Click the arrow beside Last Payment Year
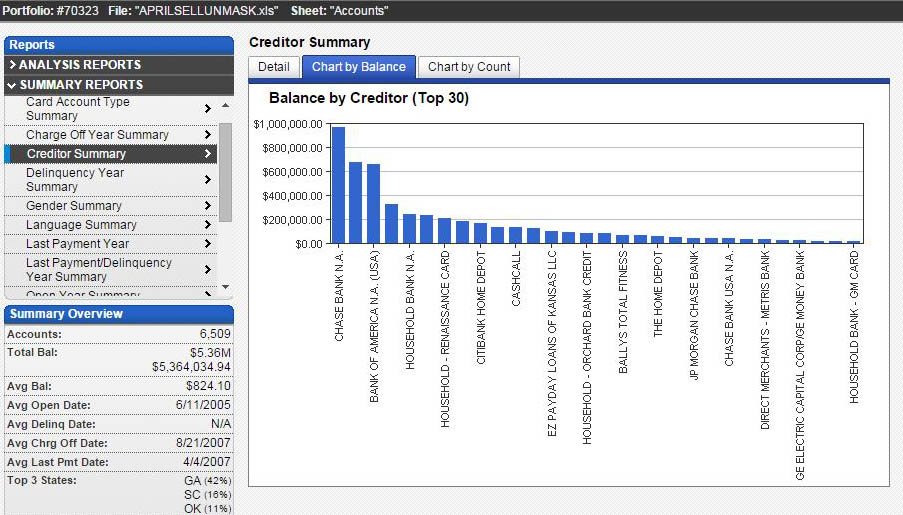This screenshot has height=515, width=903. (207, 244)
